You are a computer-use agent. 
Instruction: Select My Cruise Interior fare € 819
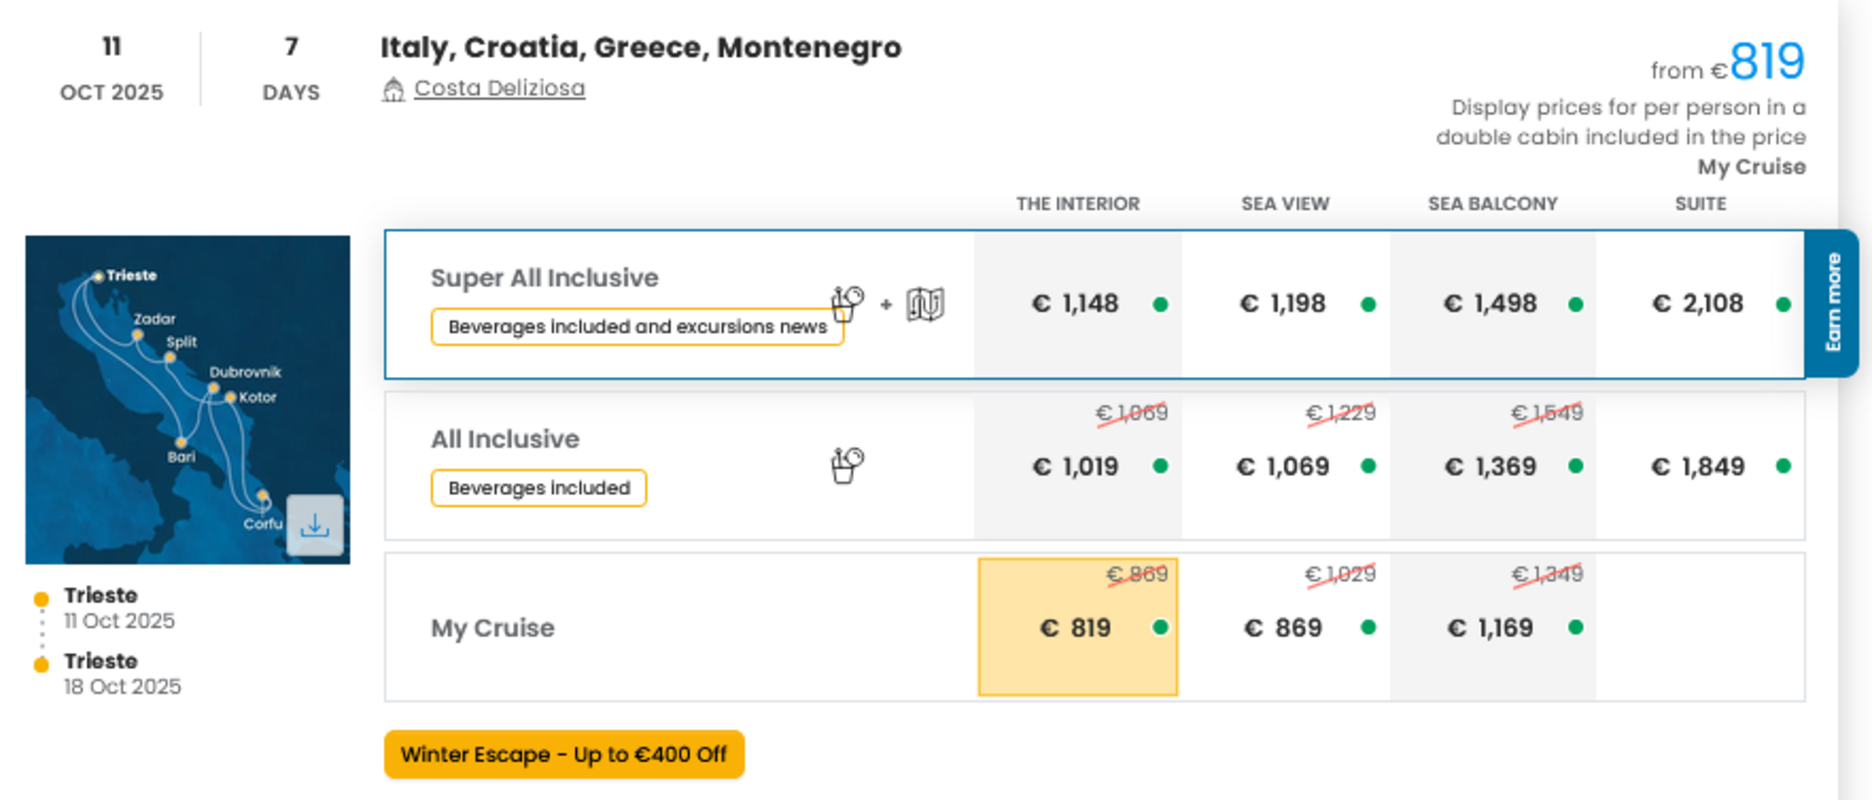click(1078, 627)
